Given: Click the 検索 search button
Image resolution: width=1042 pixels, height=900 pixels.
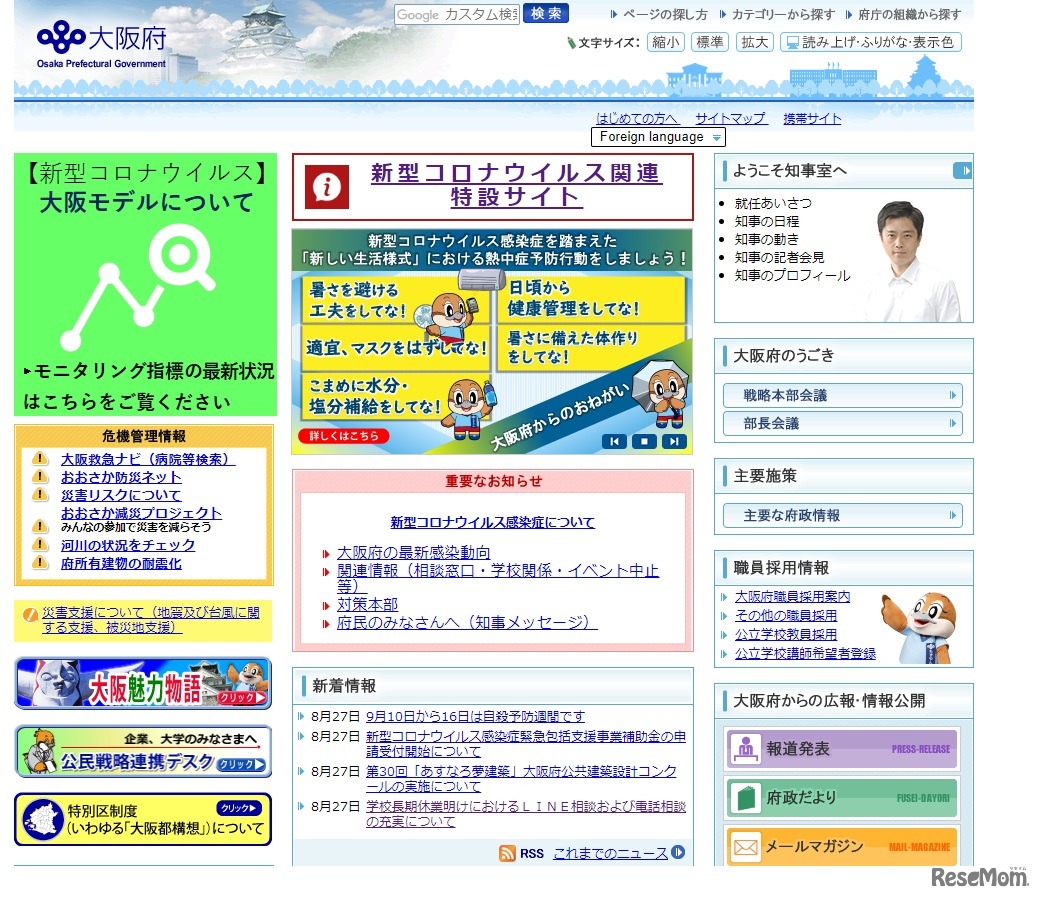Looking at the screenshot, I should 545,14.
